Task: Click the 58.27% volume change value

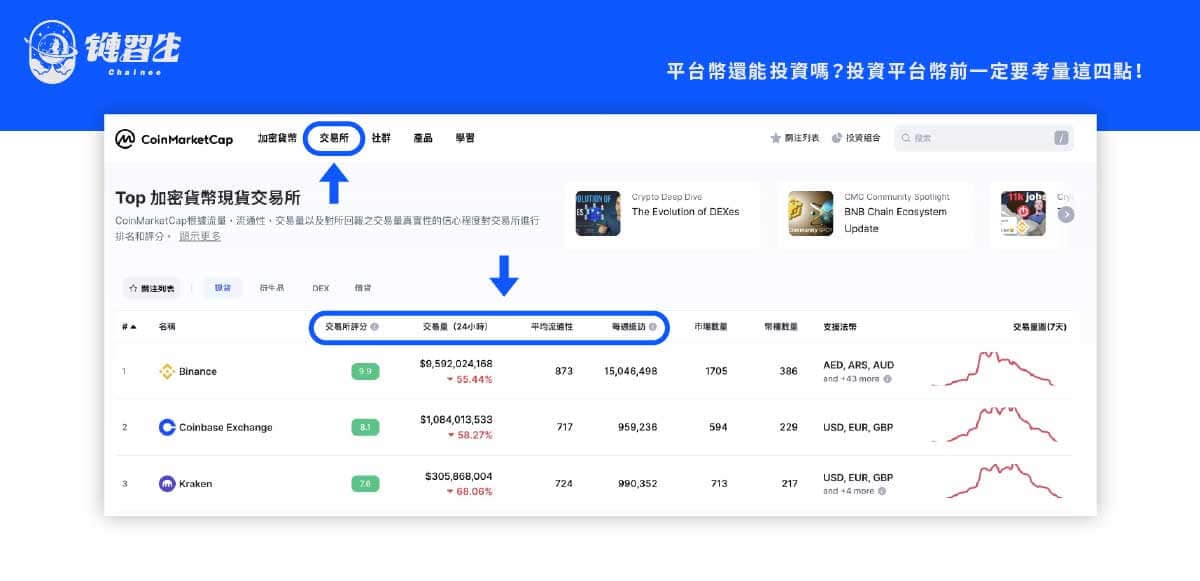Action: (474, 436)
